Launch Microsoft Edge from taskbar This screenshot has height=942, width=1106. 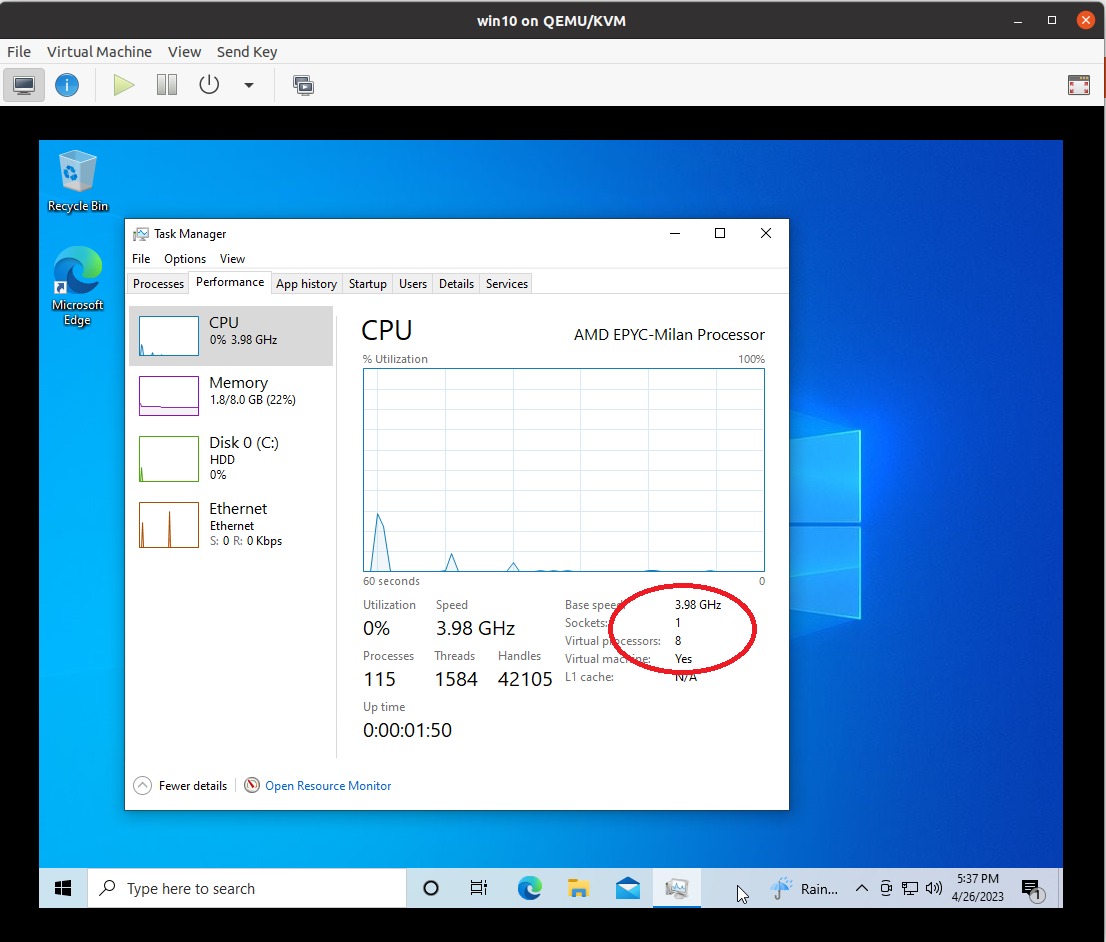(529, 888)
